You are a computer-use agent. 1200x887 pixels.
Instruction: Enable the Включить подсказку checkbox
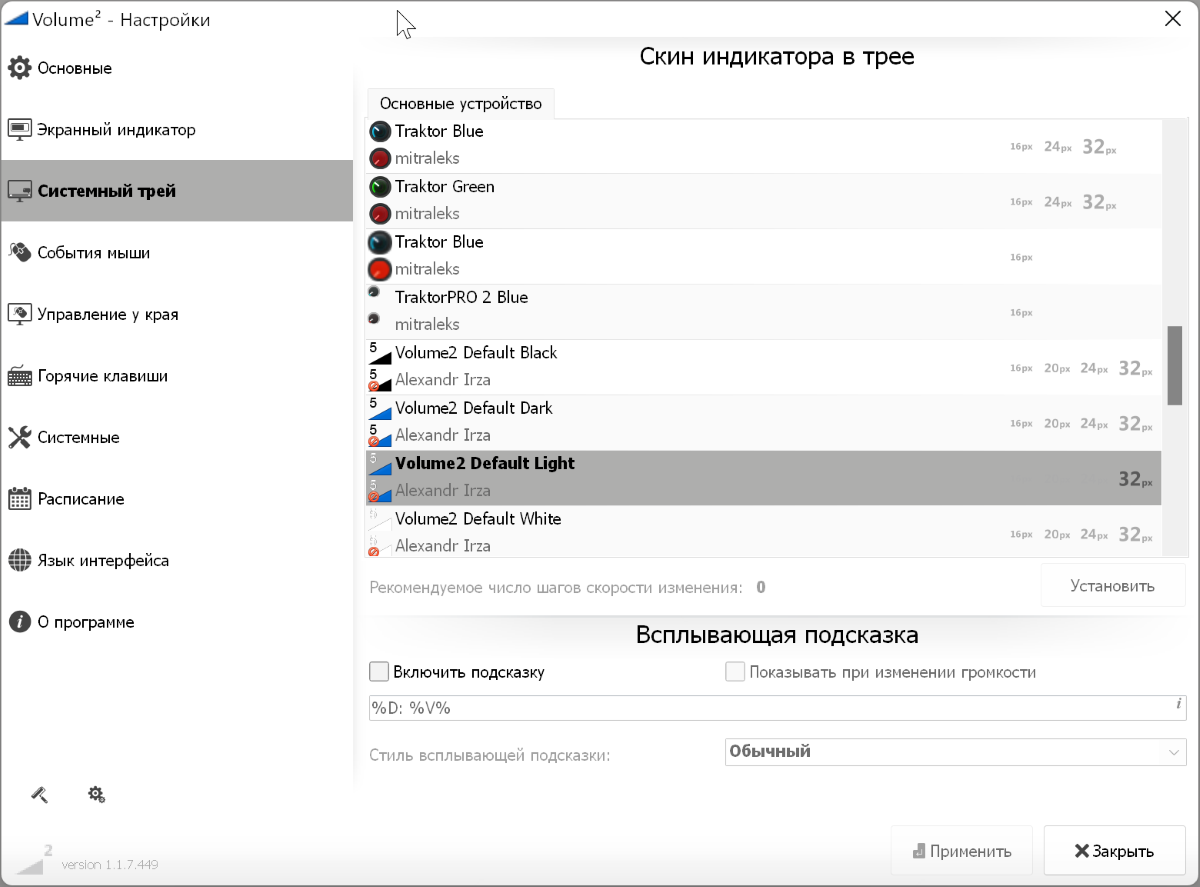click(x=379, y=672)
